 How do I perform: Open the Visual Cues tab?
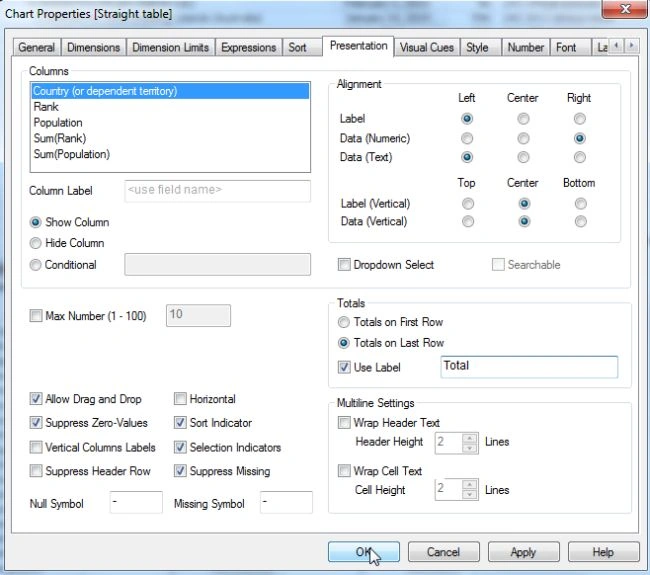tap(427, 48)
